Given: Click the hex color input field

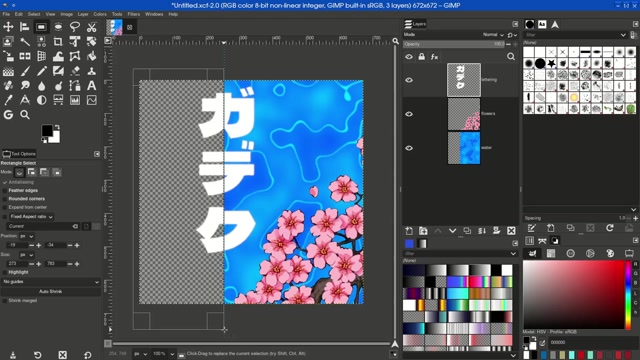Looking at the screenshot, I should click(x=592, y=342).
